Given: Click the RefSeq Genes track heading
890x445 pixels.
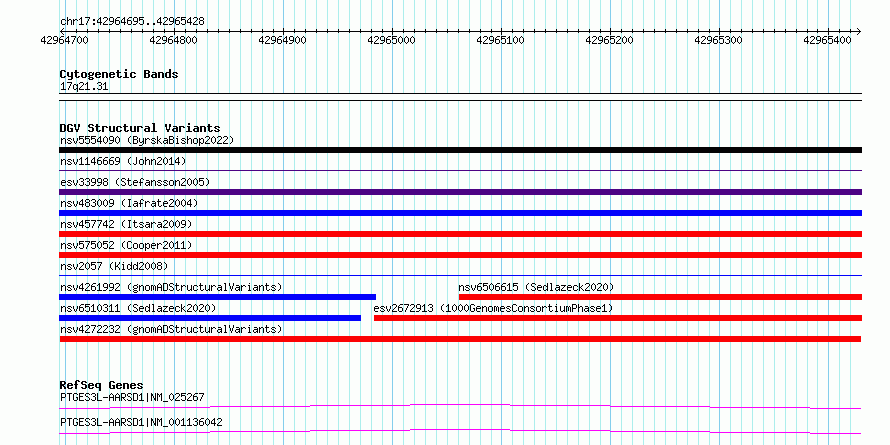Looking at the screenshot, I should [x=101, y=385].
